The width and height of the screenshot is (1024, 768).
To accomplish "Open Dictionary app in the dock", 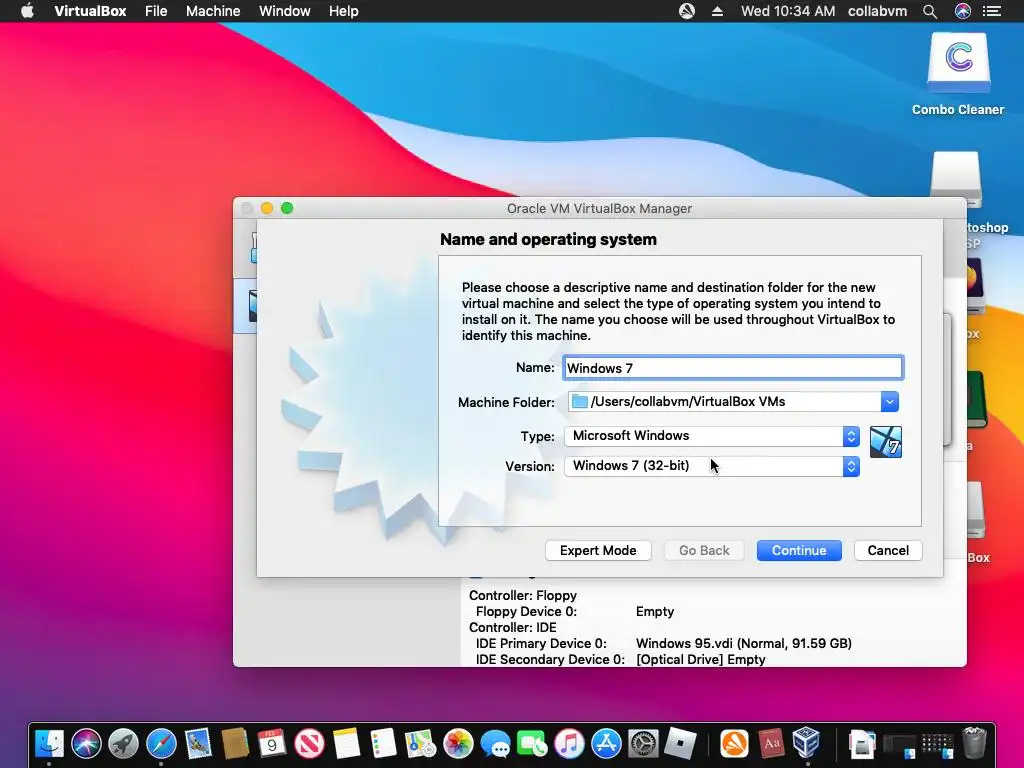I will (x=771, y=743).
